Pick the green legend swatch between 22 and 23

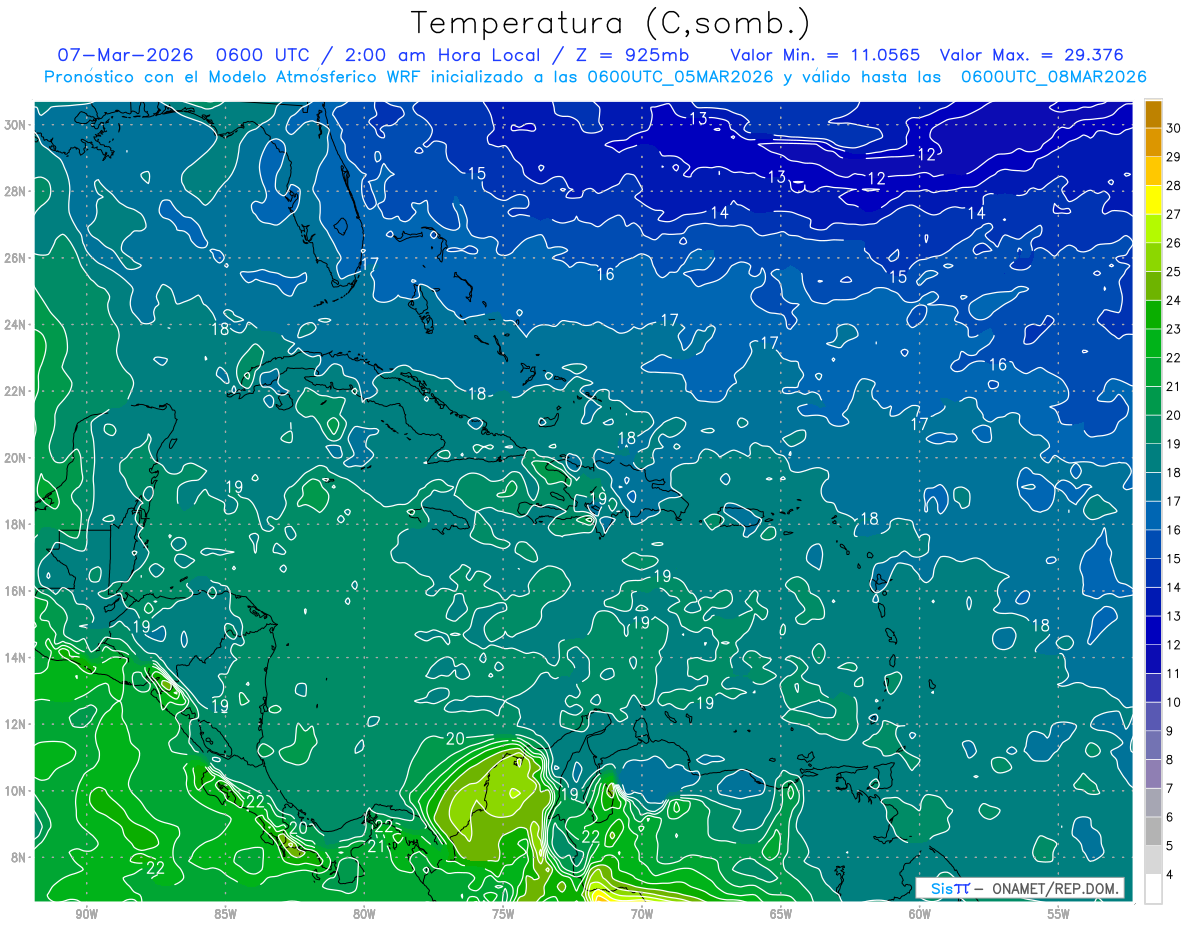point(1153,344)
